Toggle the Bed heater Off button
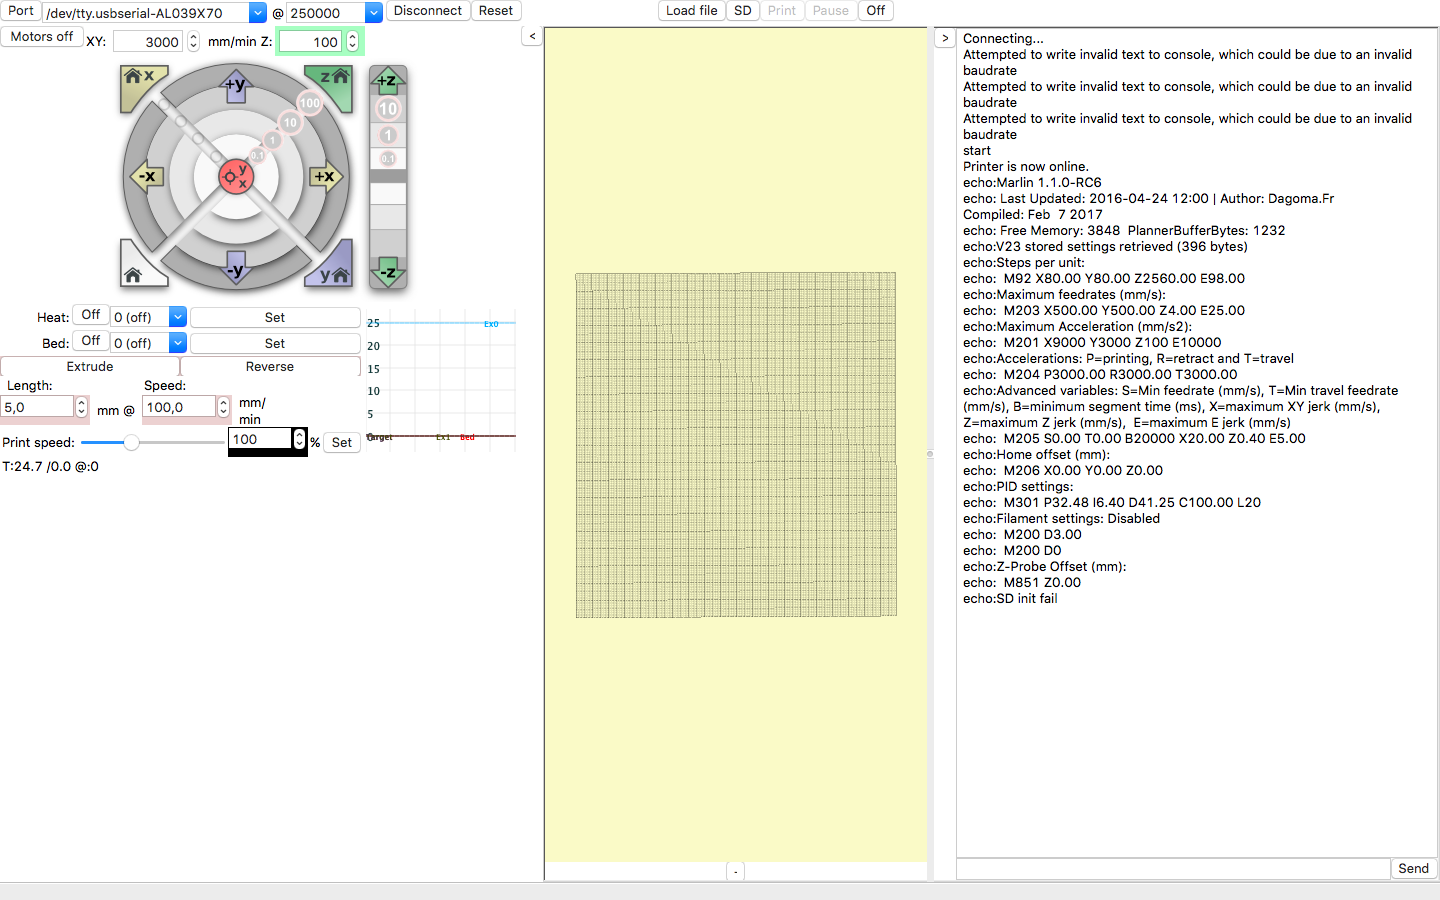Viewport: 1440px width, 900px height. 90,342
